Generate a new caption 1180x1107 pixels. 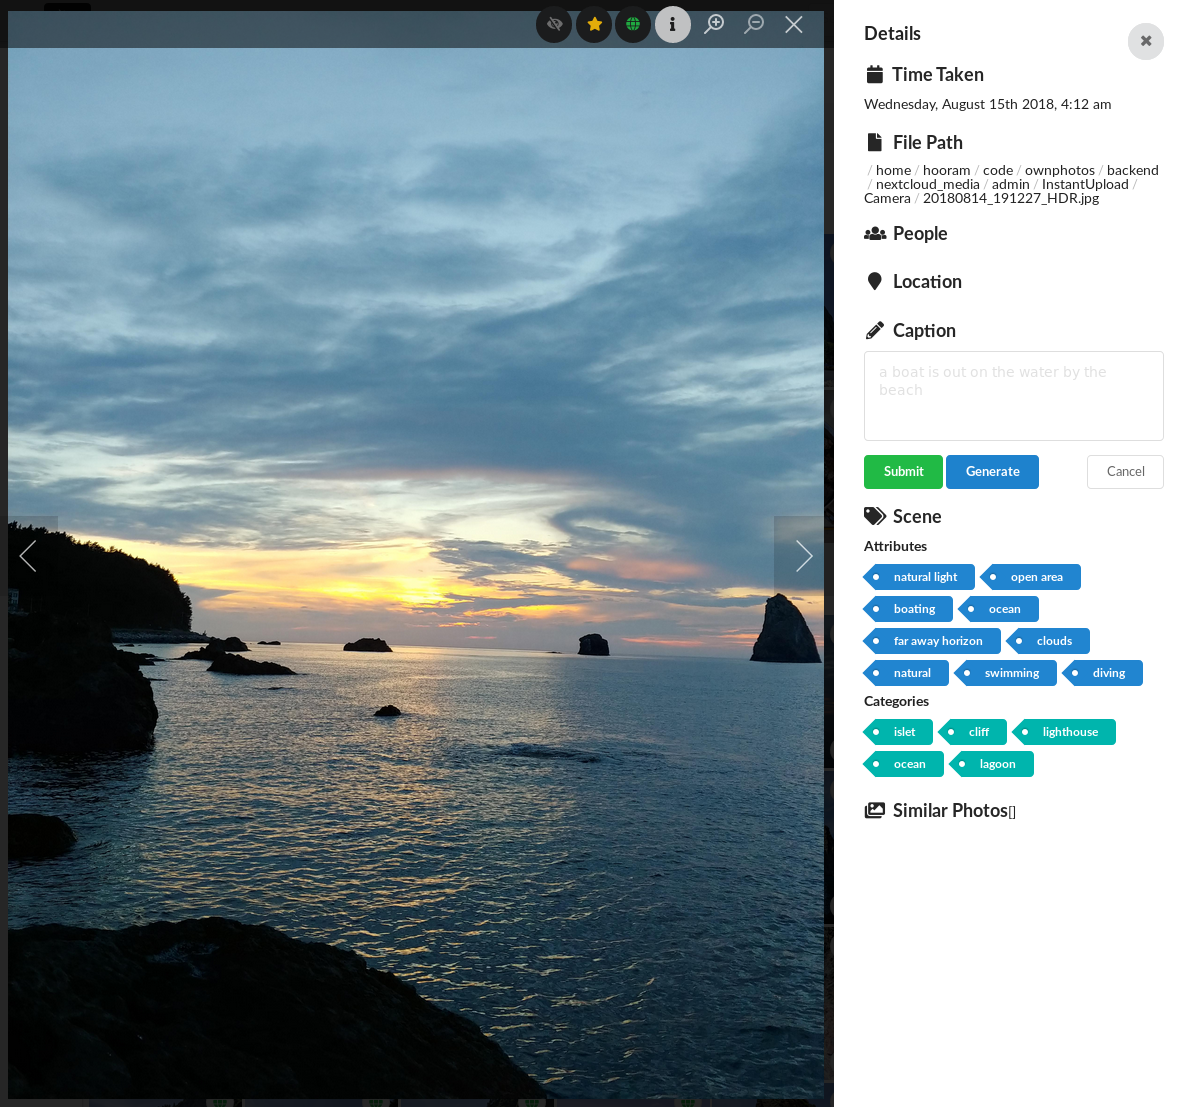point(992,471)
